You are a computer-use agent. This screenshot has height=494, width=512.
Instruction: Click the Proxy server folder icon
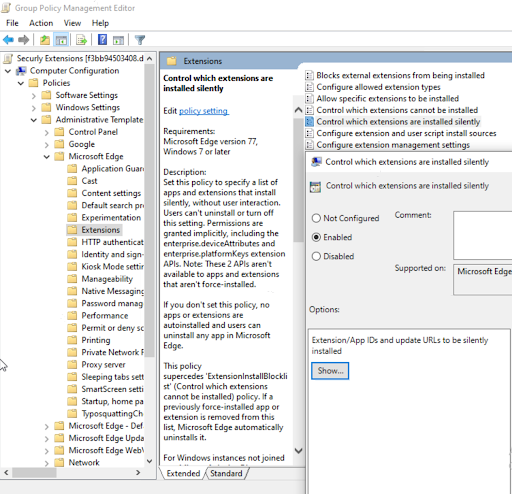pyautogui.click(x=72, y=364)
